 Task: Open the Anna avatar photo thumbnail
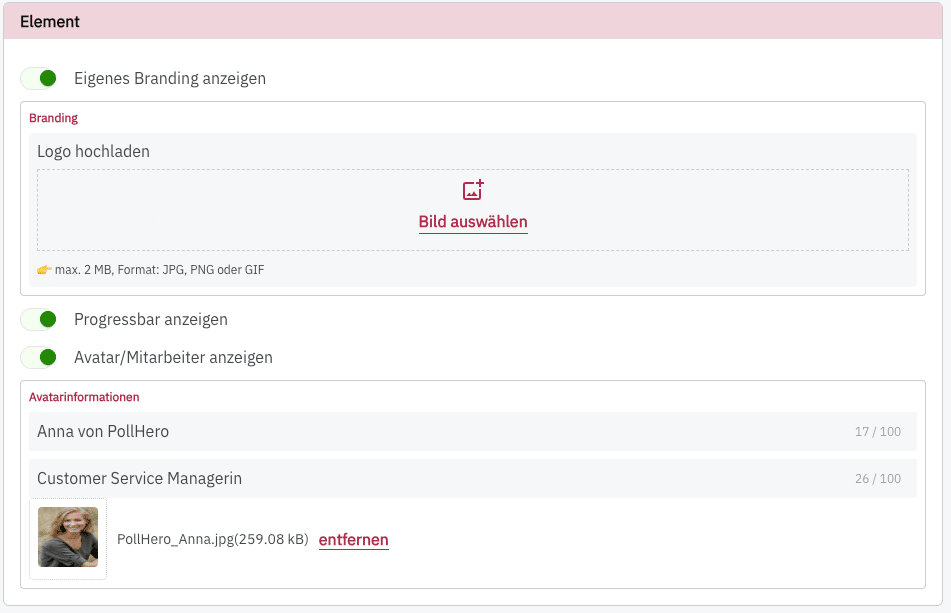coord(68,538)
